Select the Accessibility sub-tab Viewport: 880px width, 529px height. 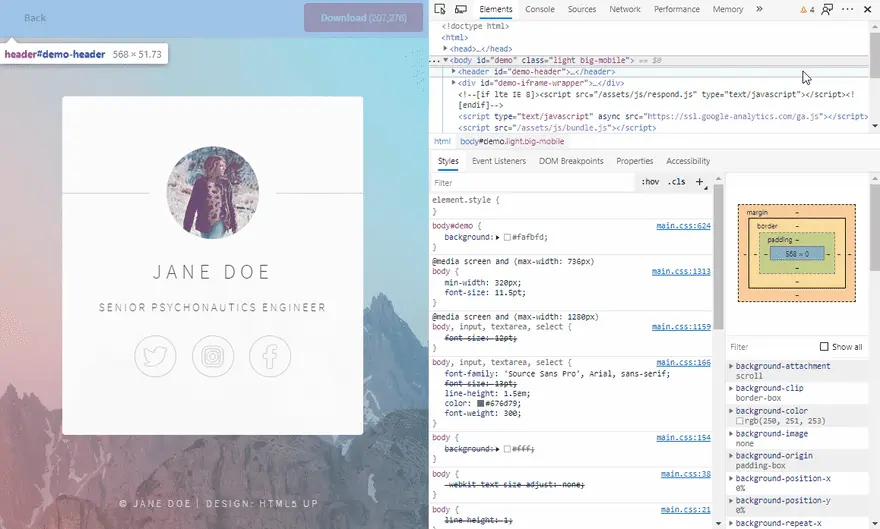[x=688, y=161]
